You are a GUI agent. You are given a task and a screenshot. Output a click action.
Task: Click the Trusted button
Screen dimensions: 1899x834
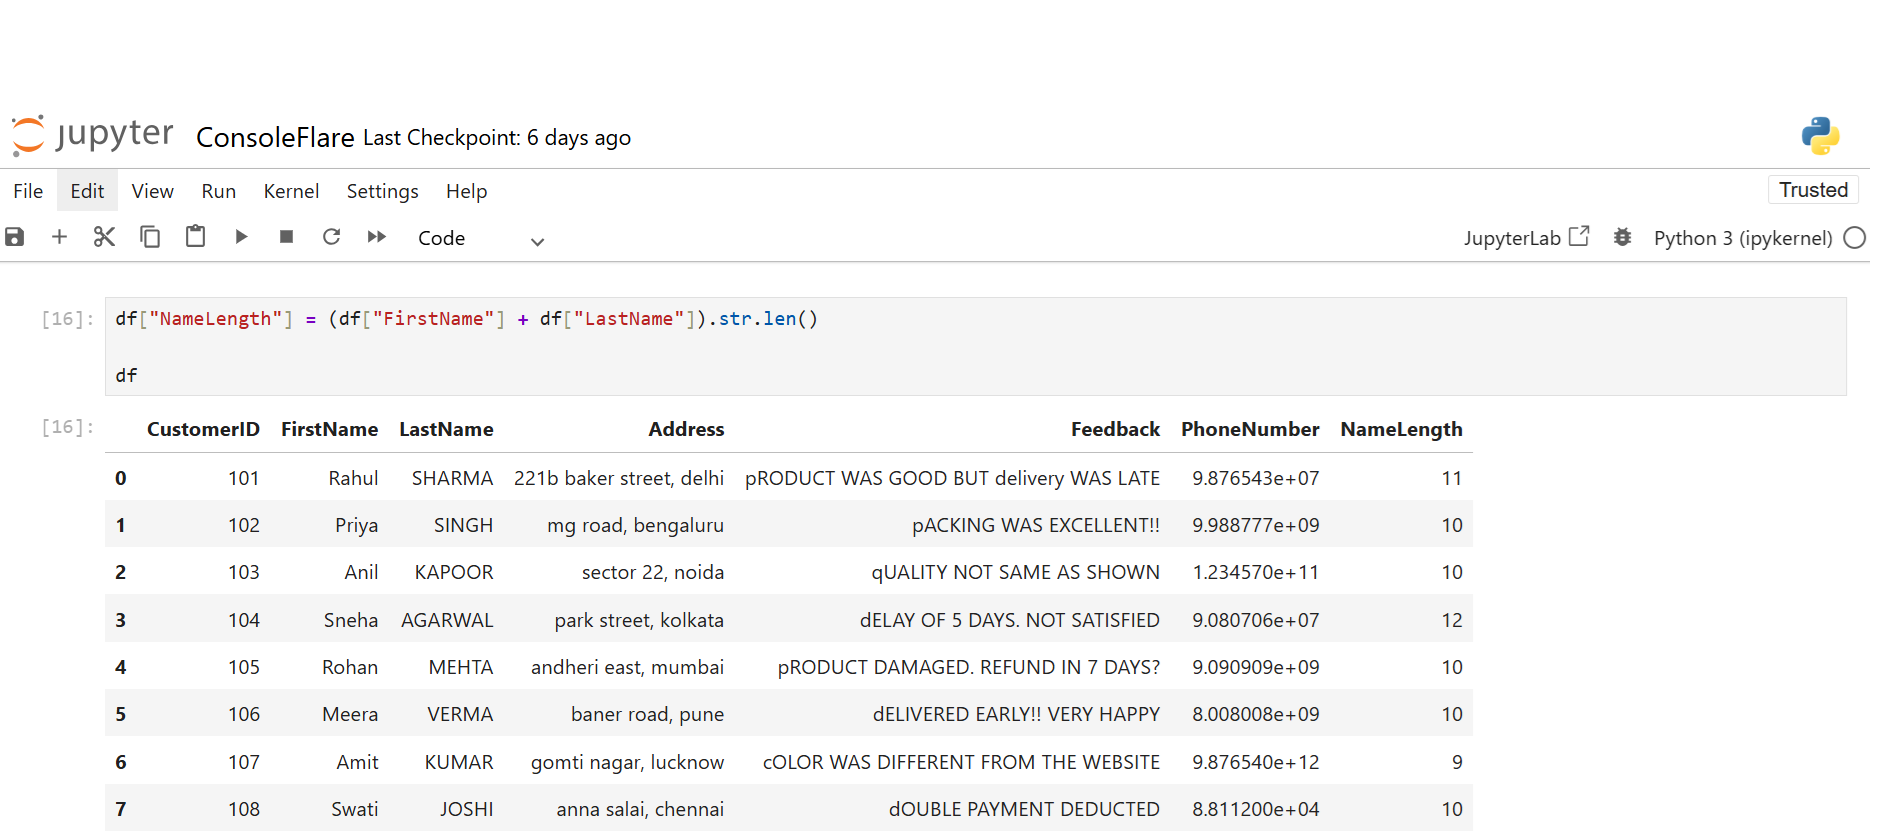1813,190
